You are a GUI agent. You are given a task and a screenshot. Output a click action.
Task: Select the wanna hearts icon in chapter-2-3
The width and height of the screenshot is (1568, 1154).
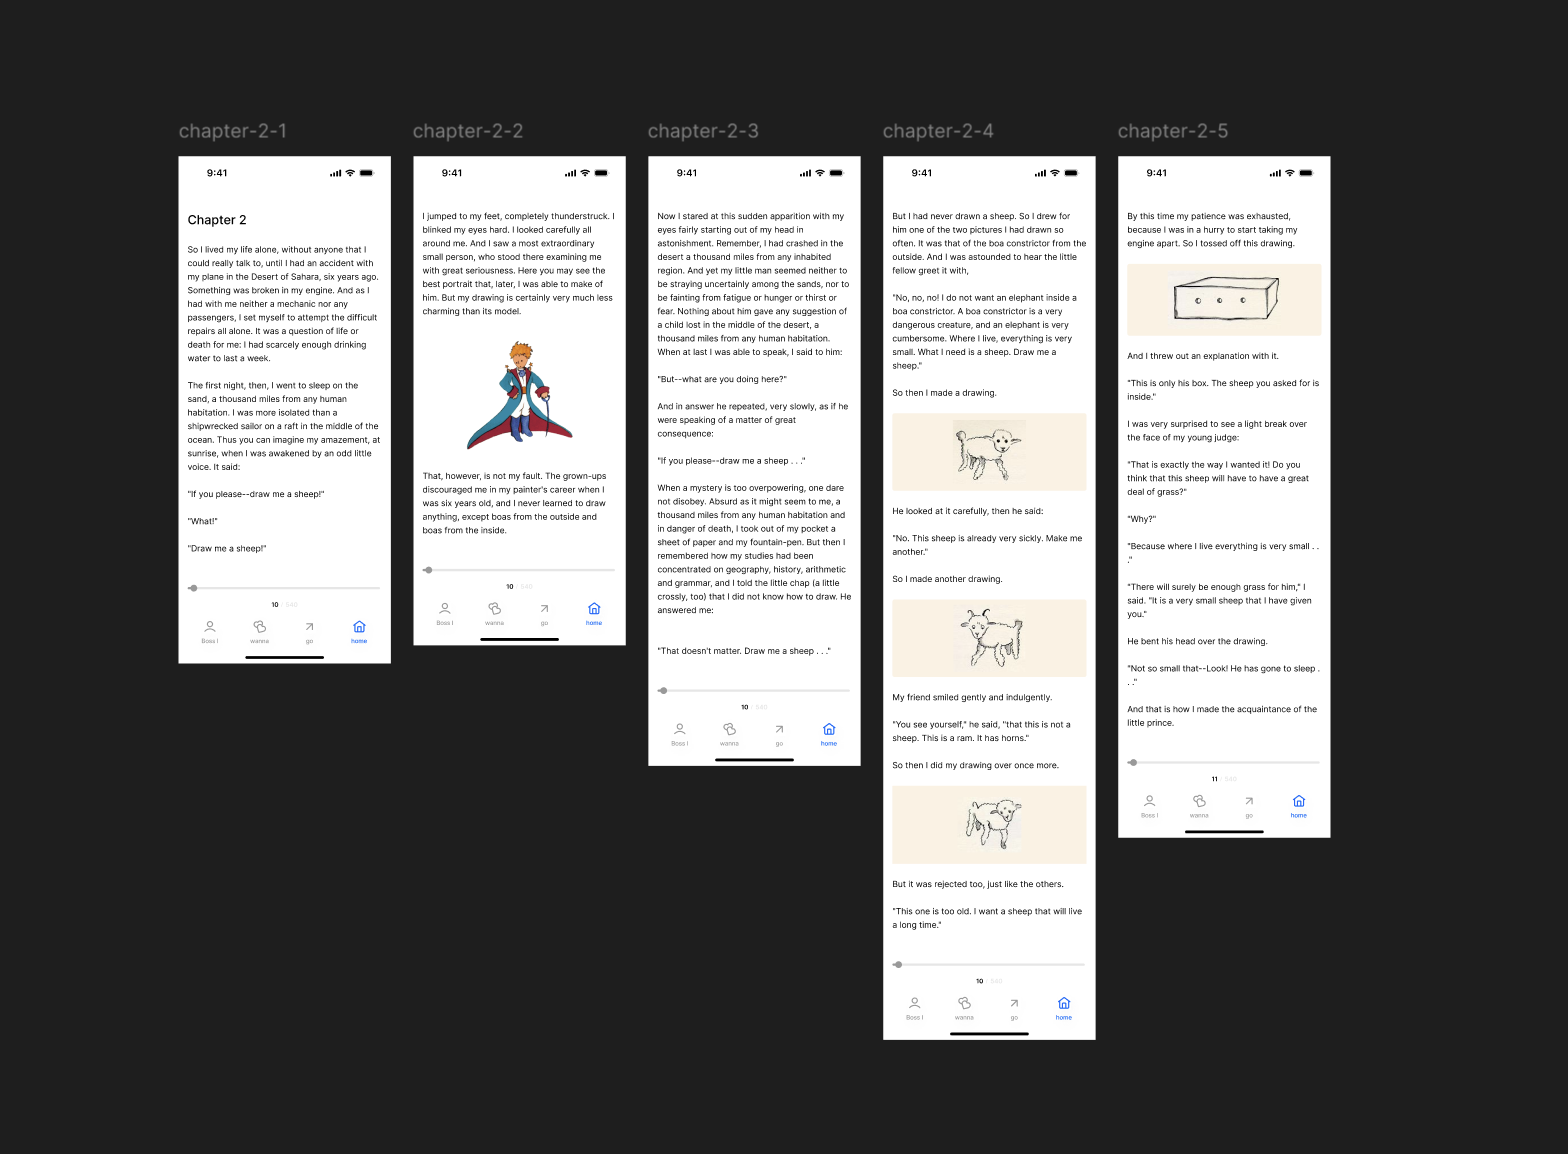point(729,729)
